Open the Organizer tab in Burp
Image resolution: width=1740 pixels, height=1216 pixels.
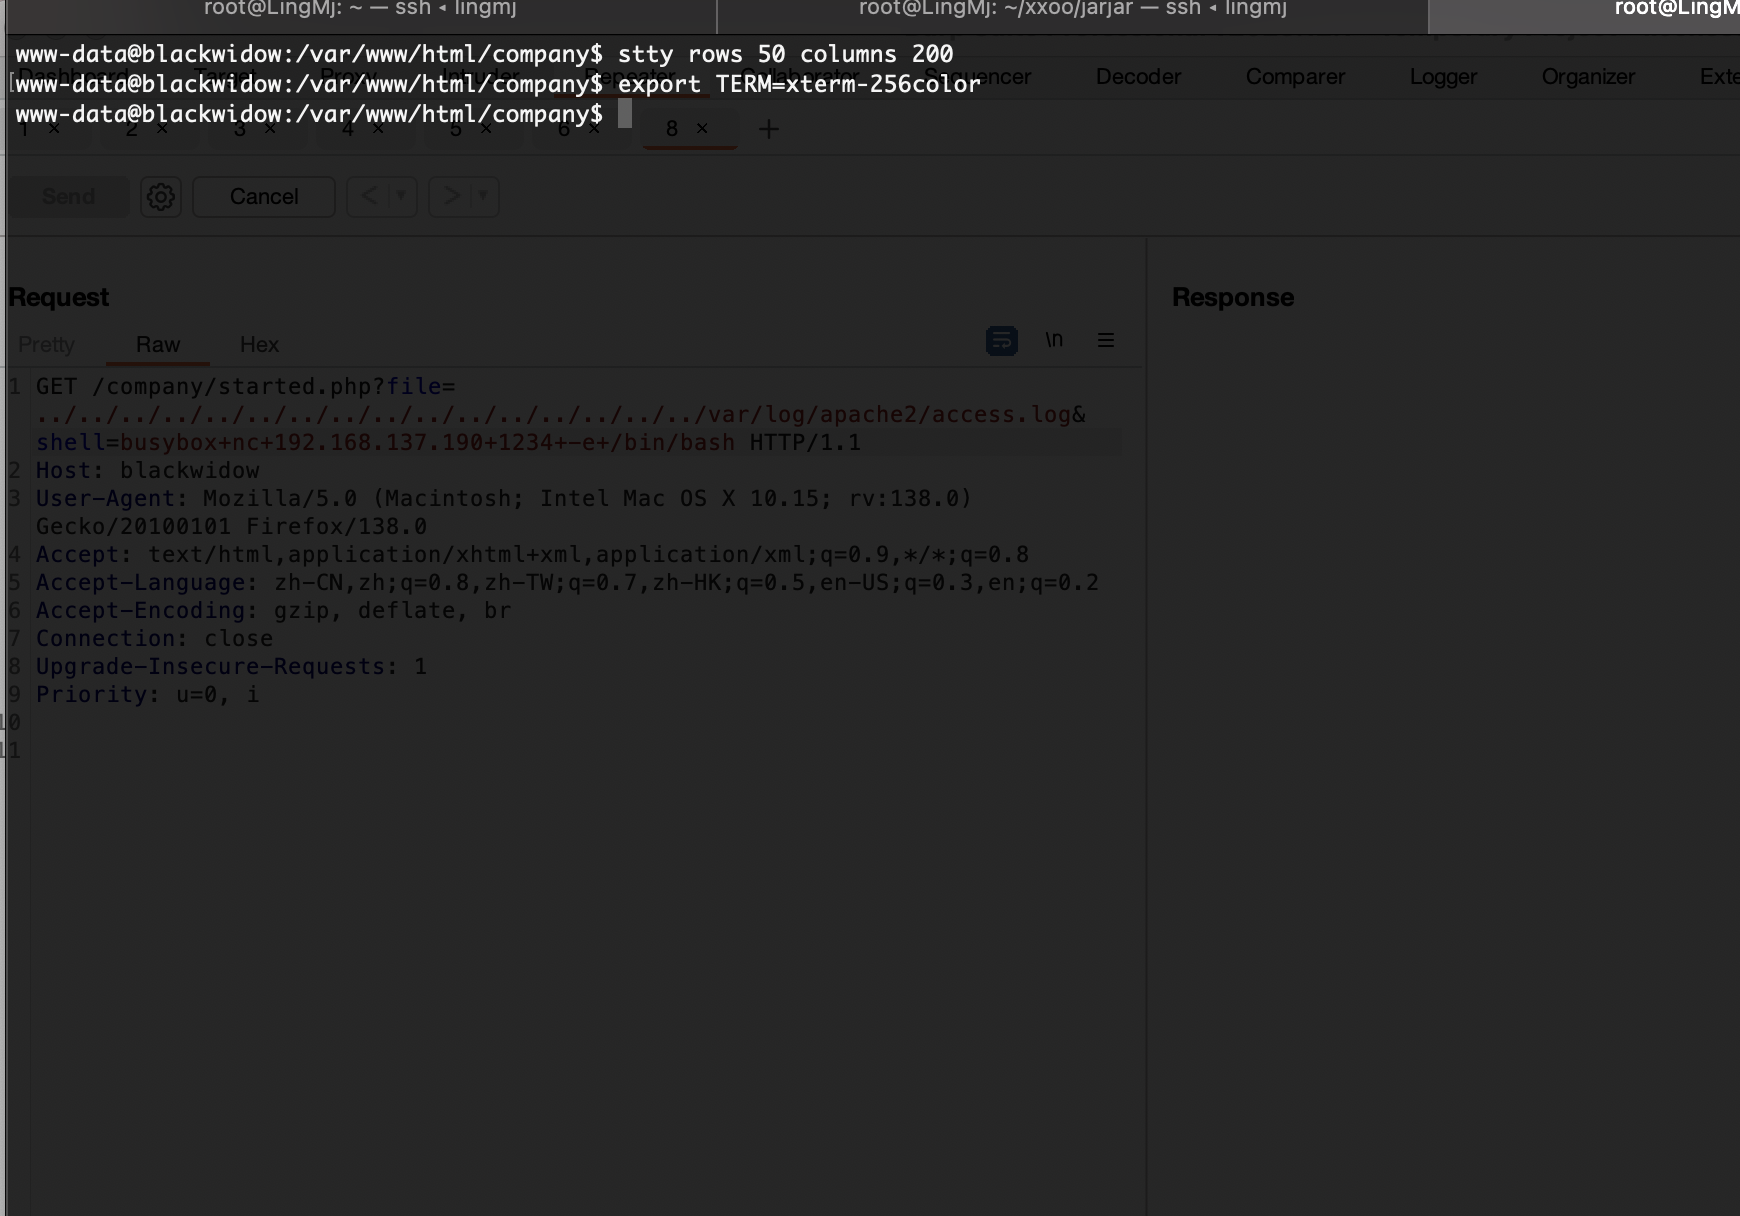[1588, 77]
